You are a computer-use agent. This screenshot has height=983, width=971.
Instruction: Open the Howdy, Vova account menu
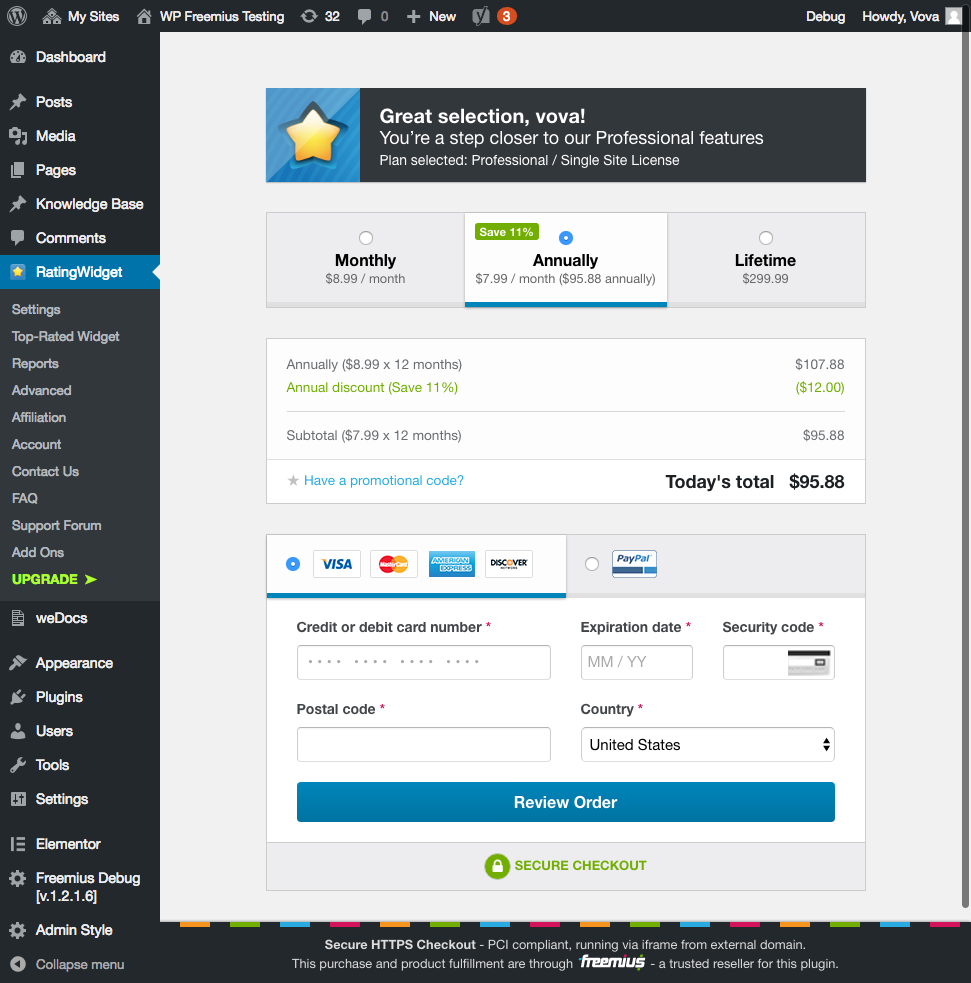pos(903,16)
